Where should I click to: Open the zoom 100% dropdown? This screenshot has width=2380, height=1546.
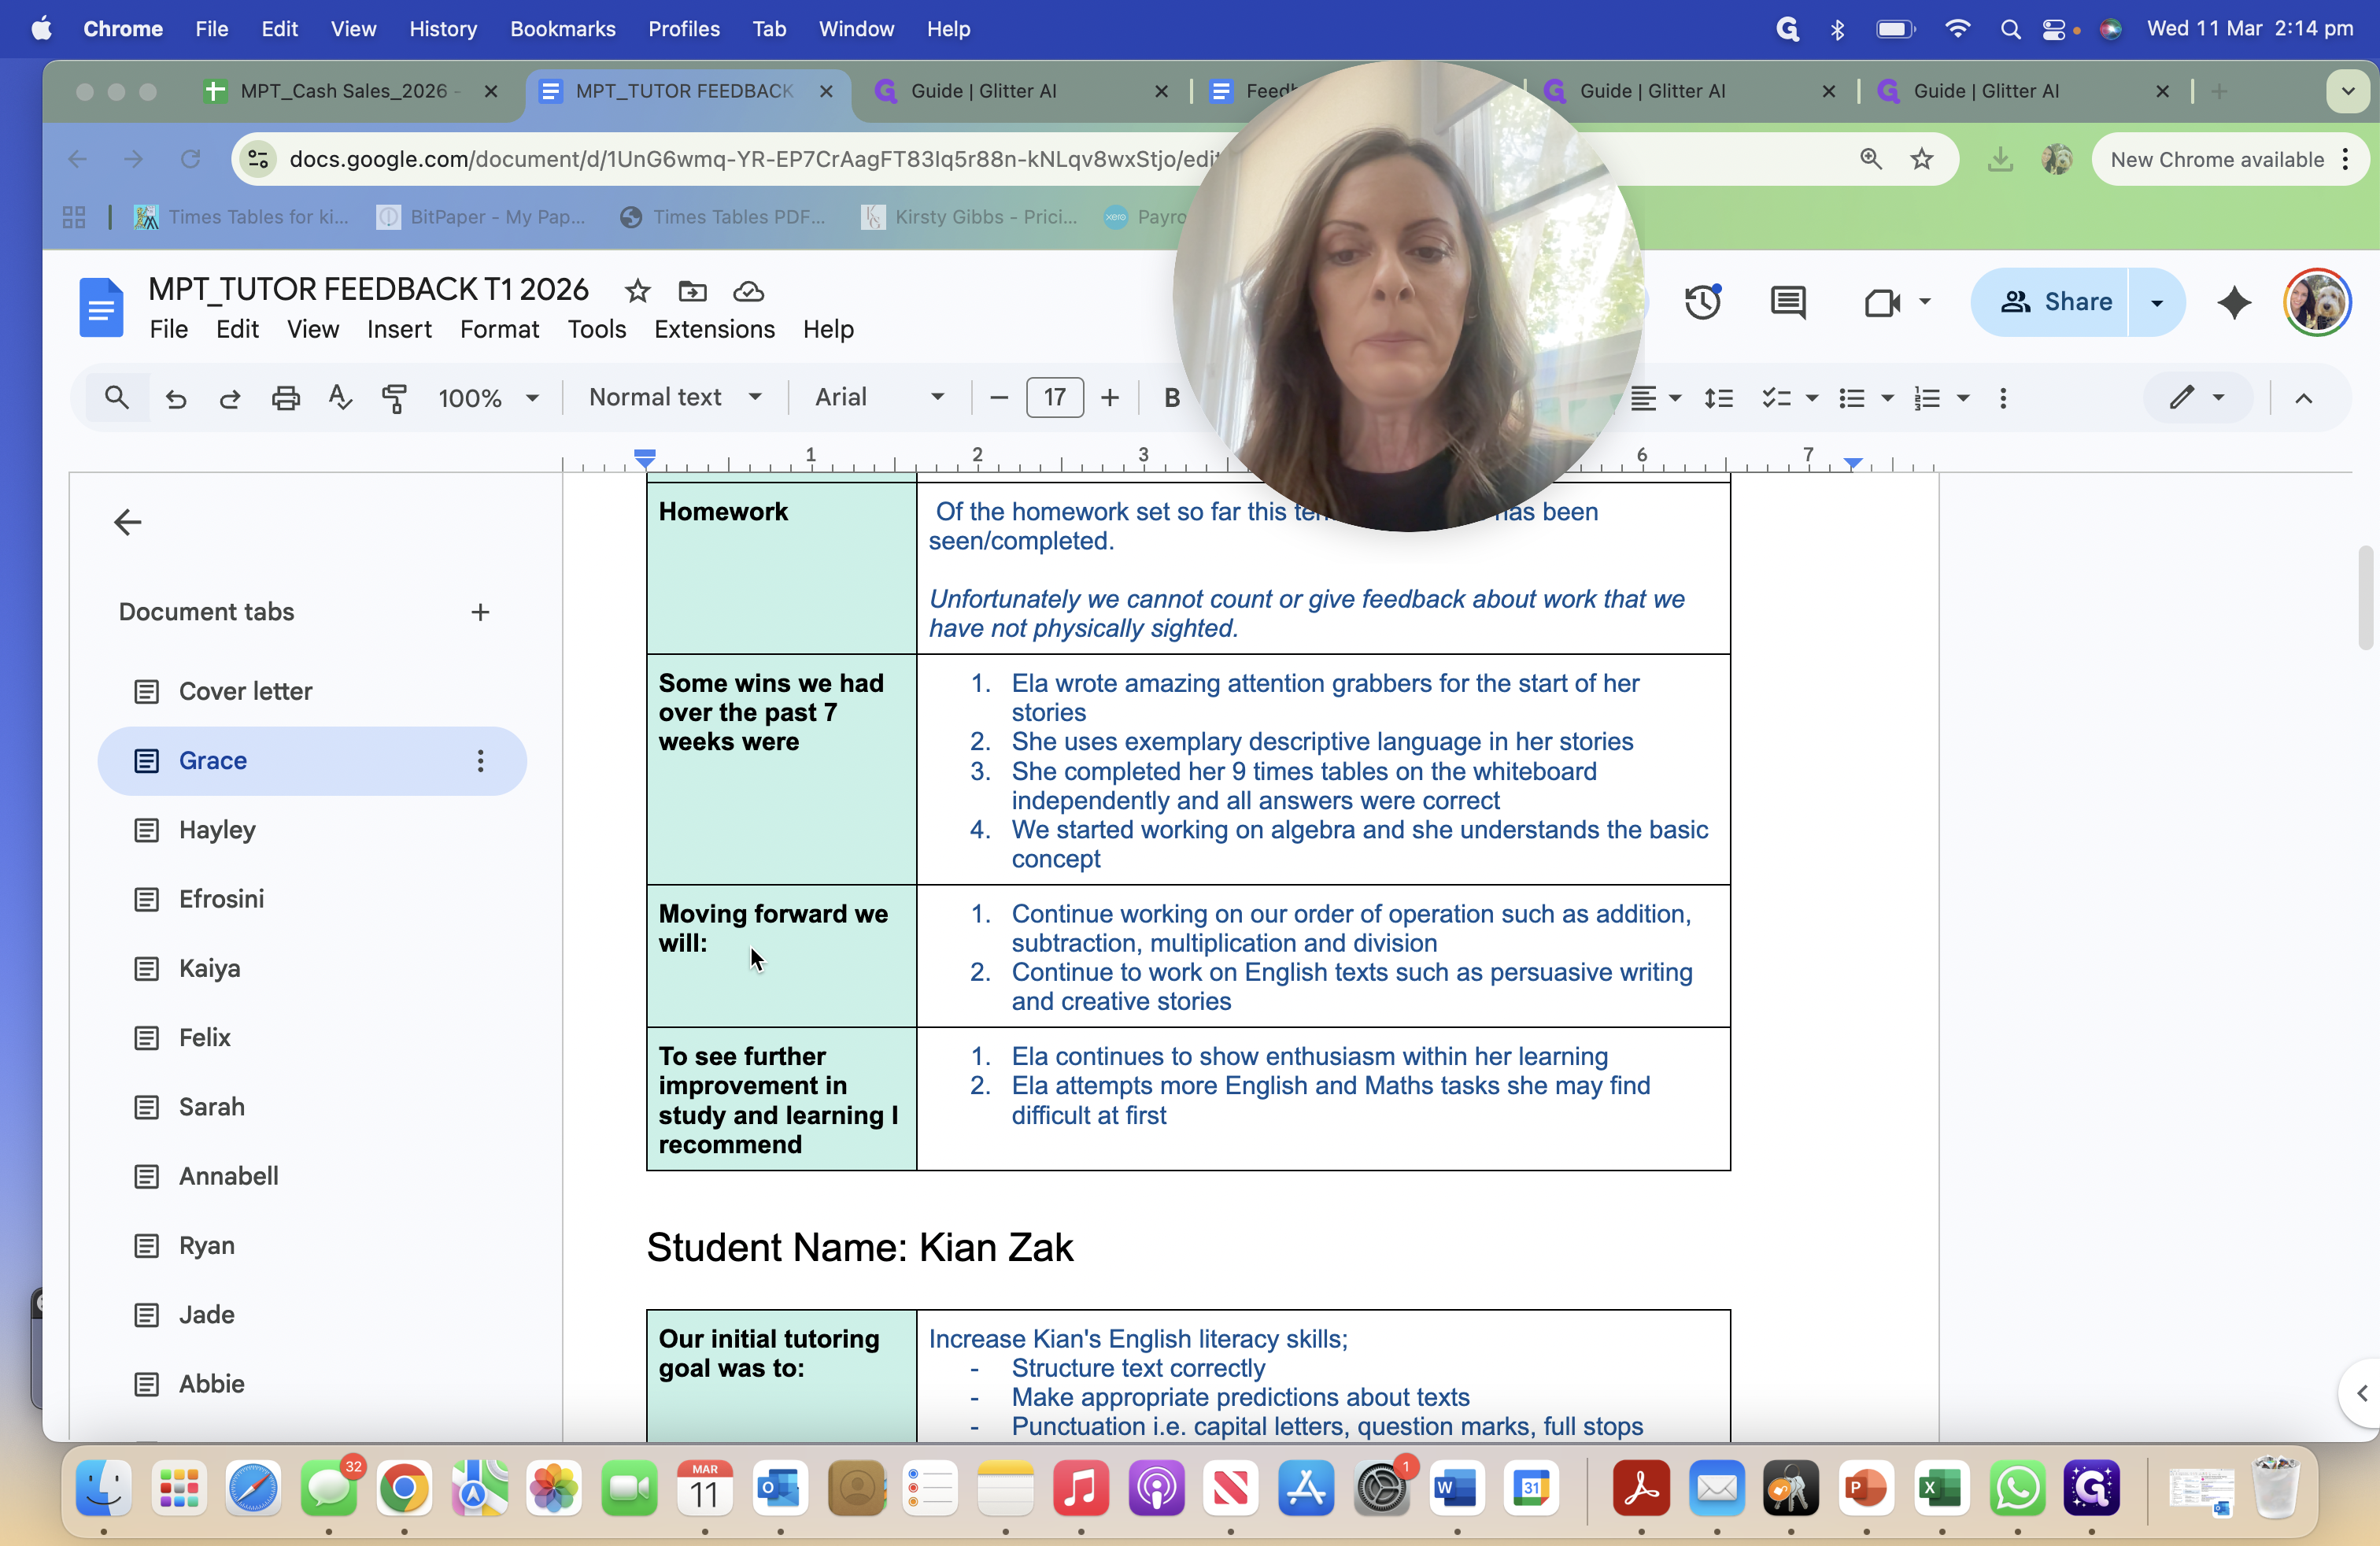pyautogui.click(x=488, y=398)
